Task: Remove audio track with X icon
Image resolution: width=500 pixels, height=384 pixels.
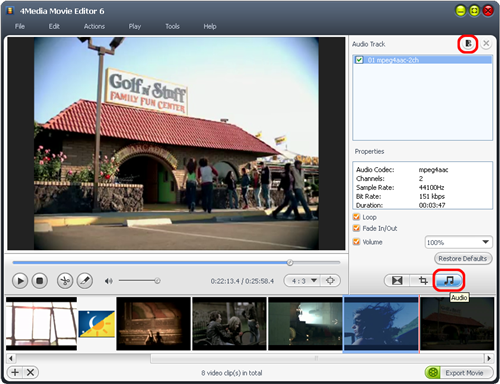Action: (486, 43)
